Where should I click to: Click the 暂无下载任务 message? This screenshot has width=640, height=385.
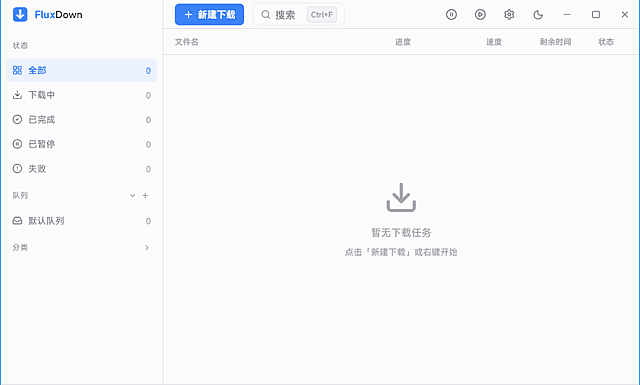(401, 233)
